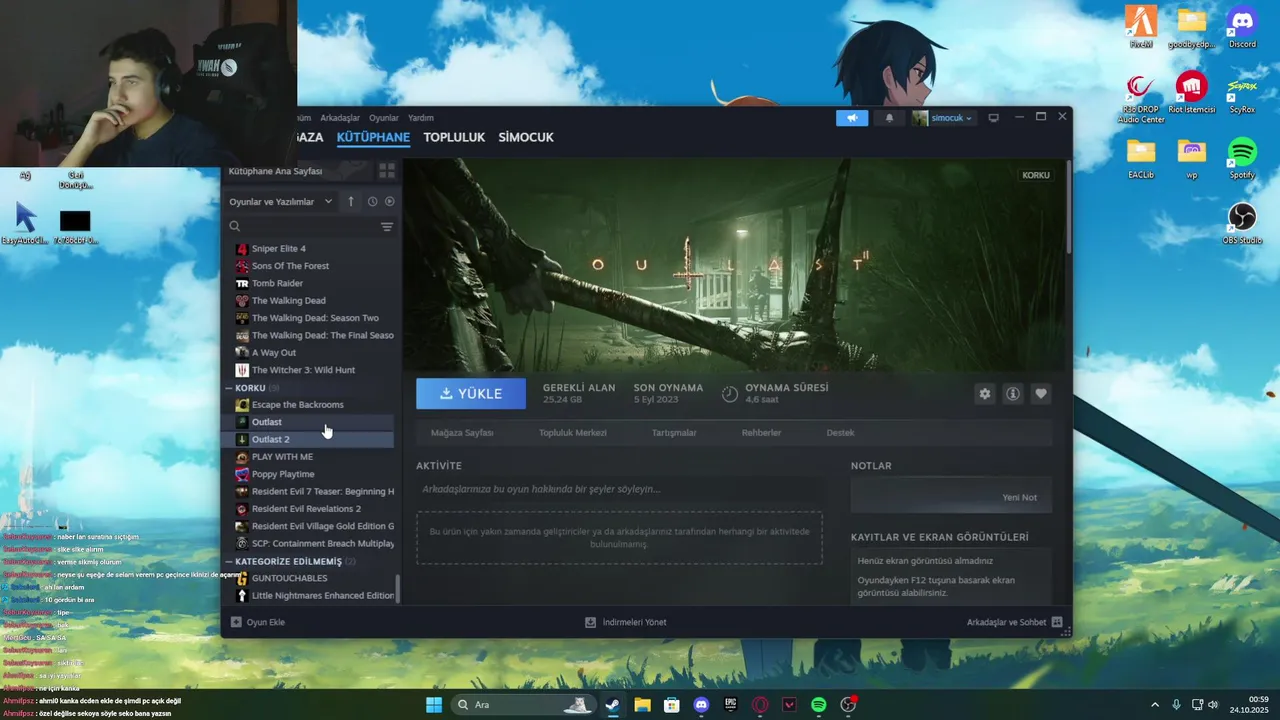Screen dimensions: 1280x720
Task: Click the sort arrow icon in the library sidebar
Action: 351,202
